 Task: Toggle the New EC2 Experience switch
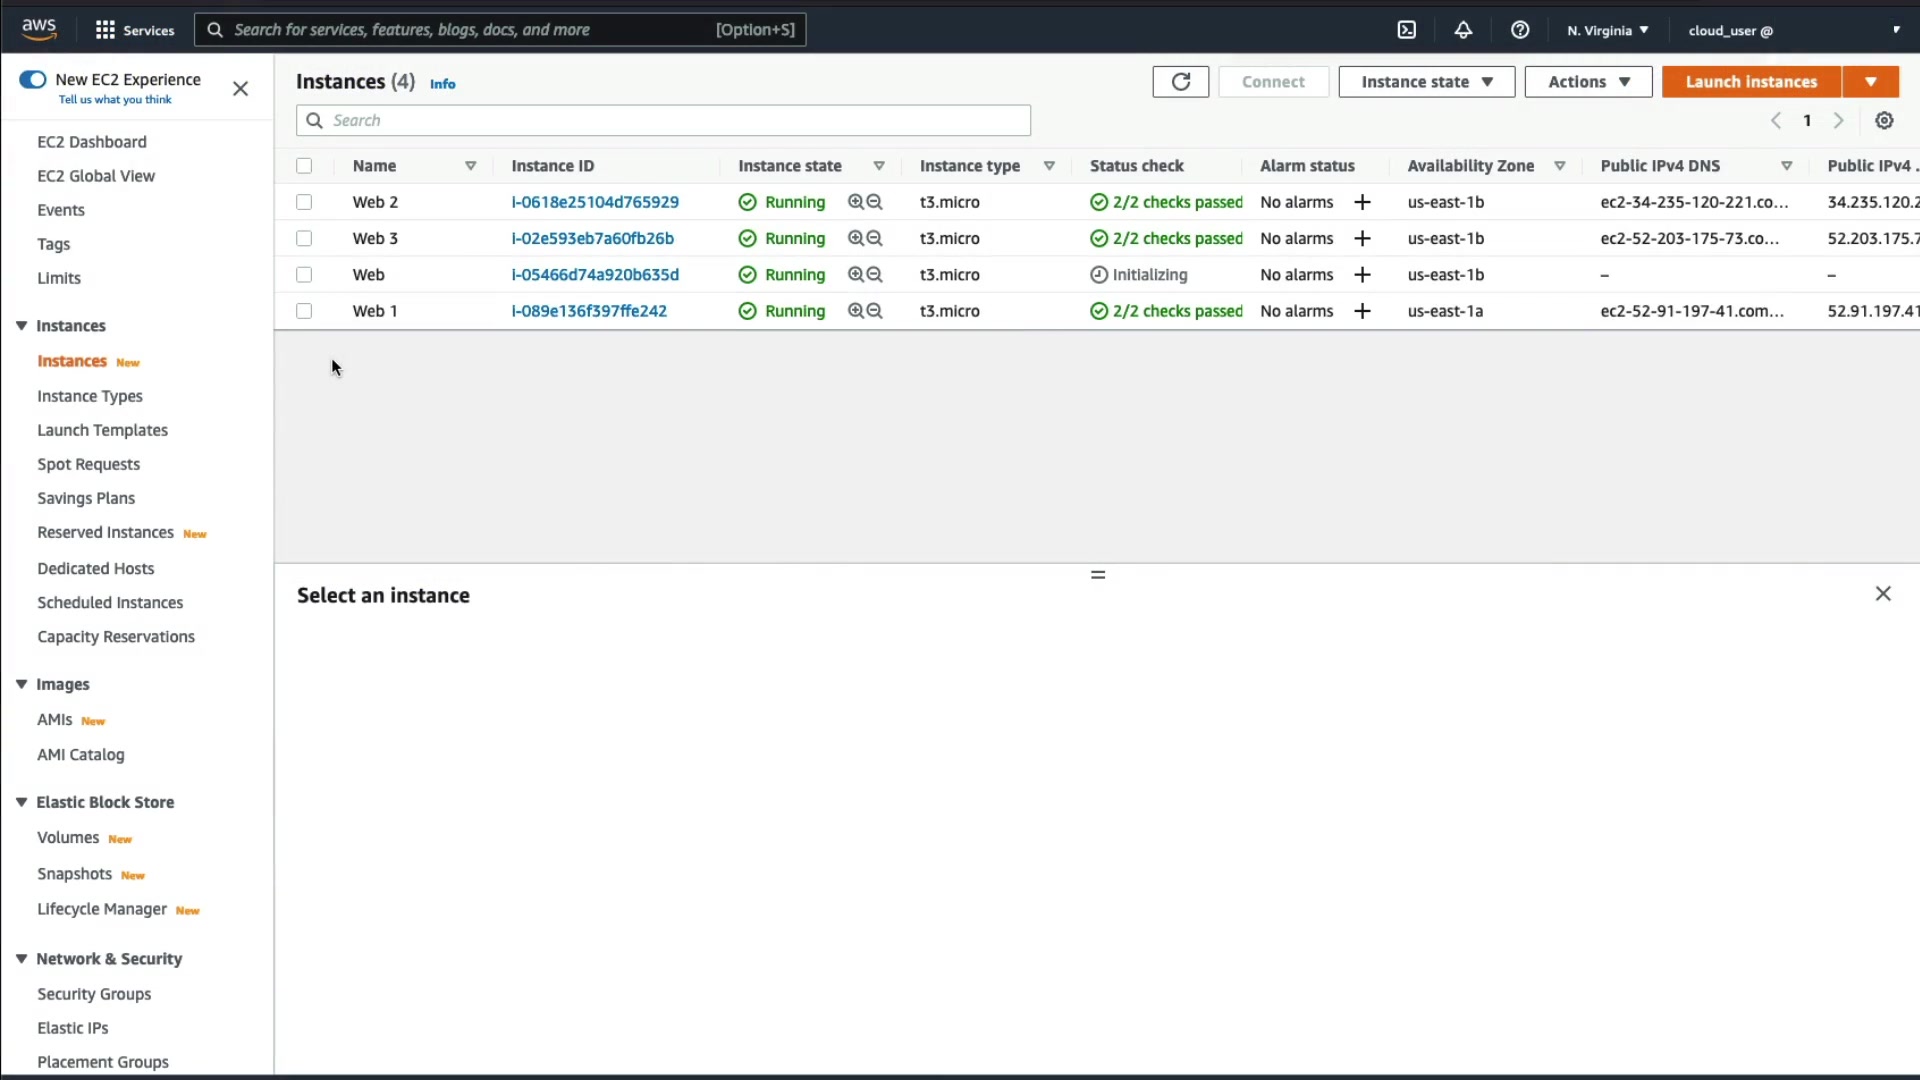33,80
